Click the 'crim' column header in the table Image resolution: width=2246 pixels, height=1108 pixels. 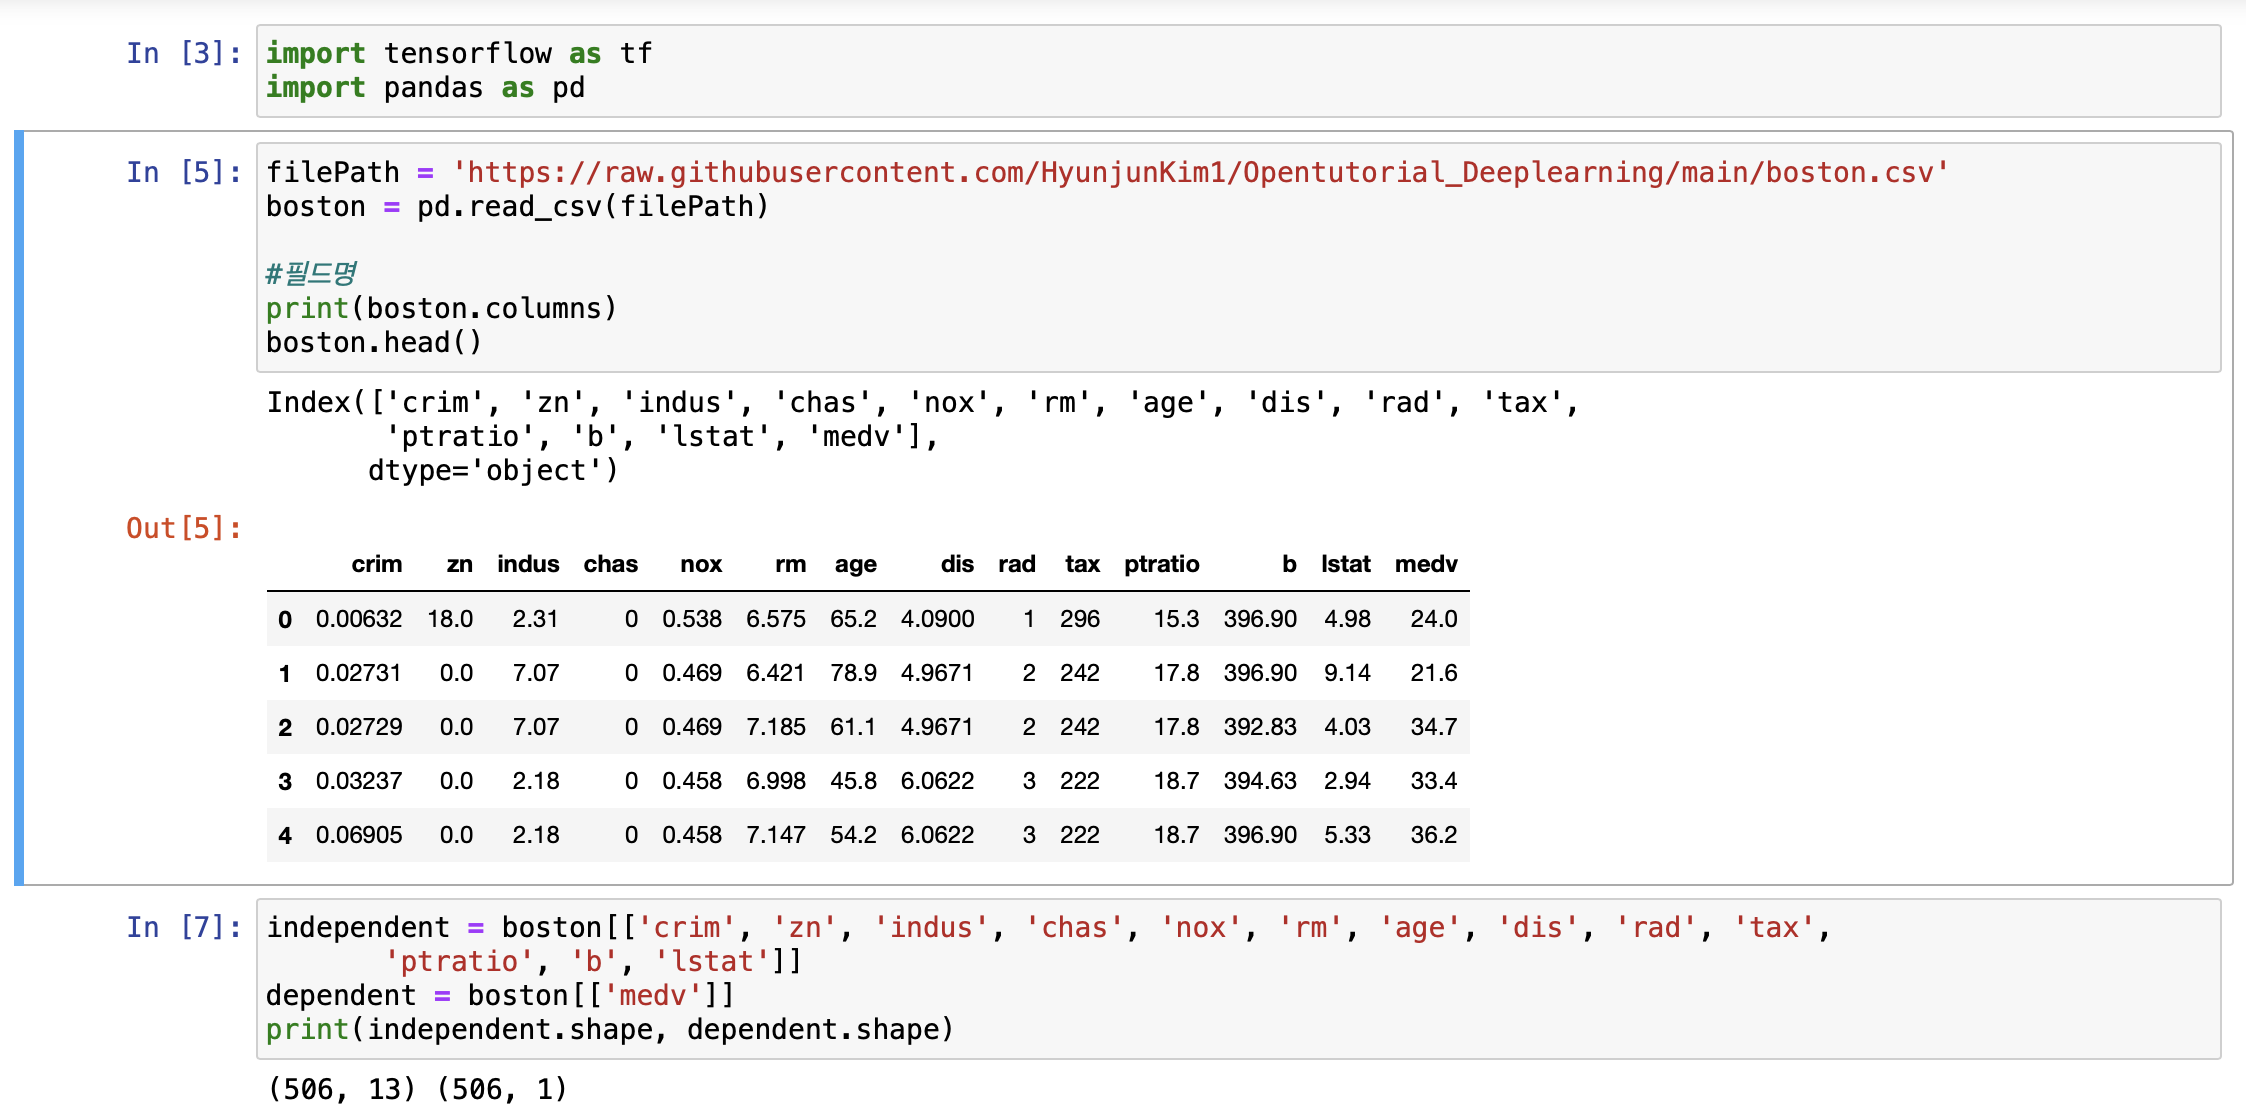coord(376,564)
